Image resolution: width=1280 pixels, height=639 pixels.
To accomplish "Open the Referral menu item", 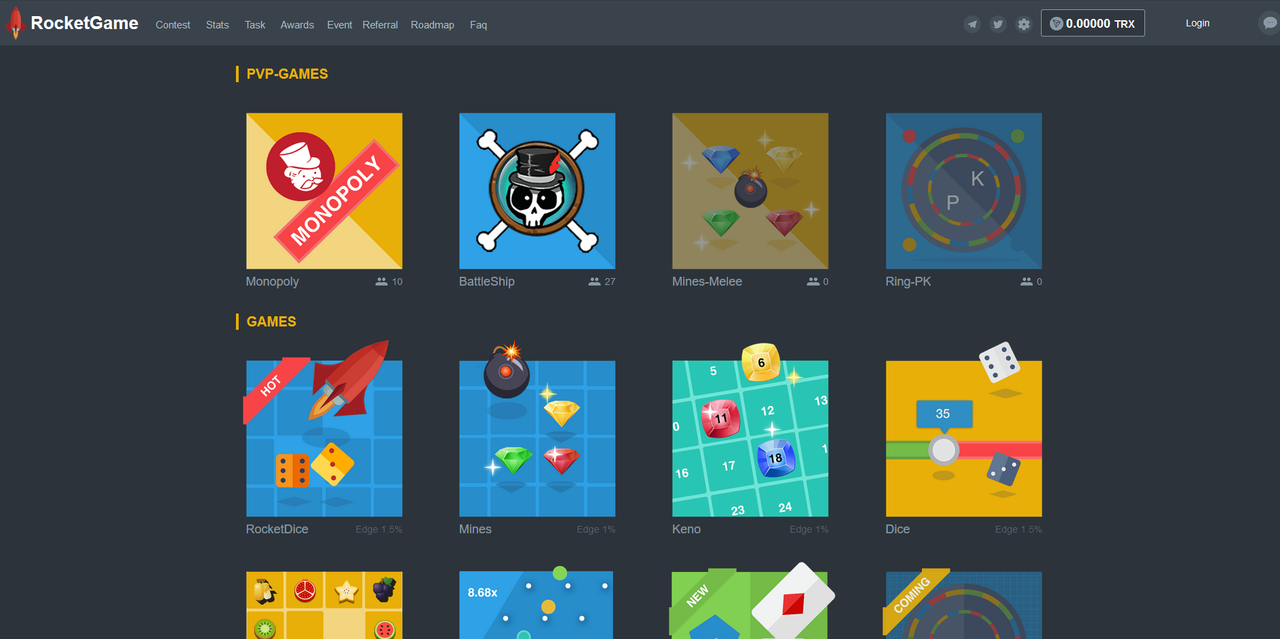I will tap(380, 25).
